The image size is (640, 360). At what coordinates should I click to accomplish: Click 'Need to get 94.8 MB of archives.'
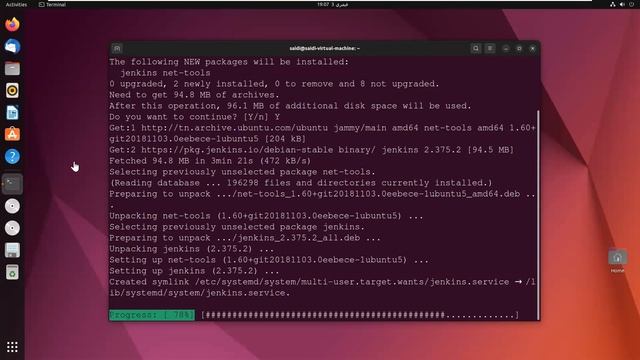194,95
